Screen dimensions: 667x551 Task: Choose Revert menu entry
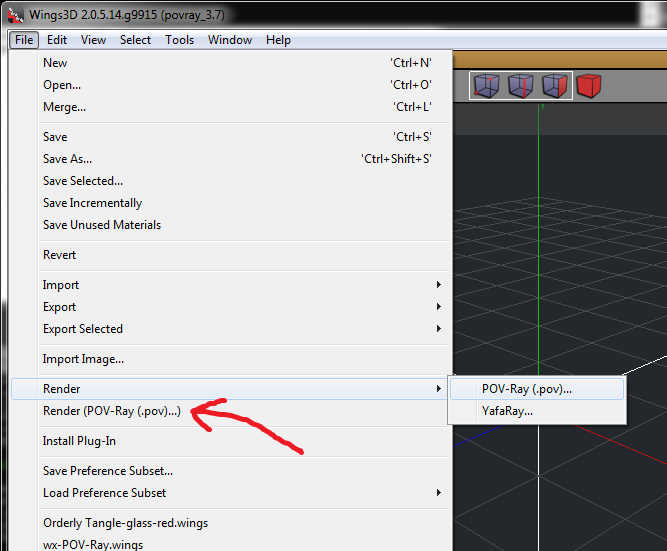tap(231, 255)
